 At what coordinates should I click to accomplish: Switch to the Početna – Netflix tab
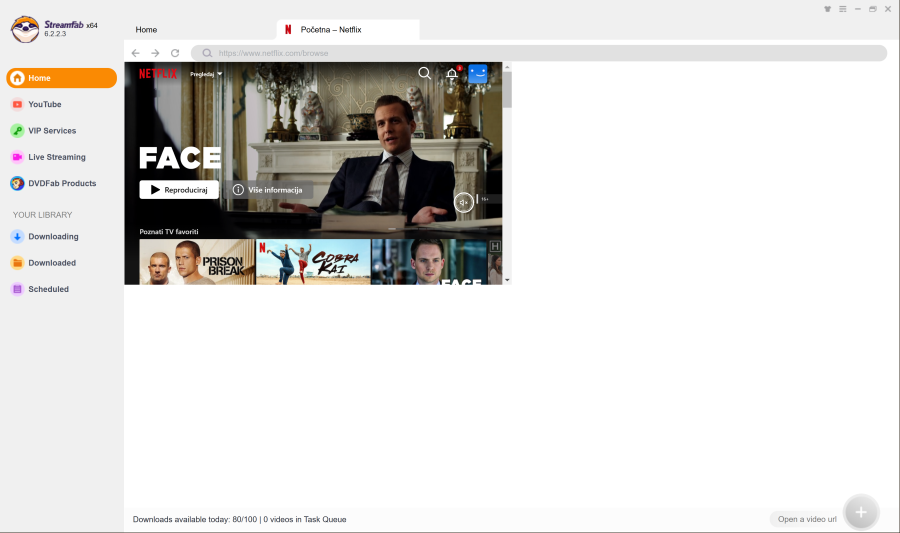point(348,30)
